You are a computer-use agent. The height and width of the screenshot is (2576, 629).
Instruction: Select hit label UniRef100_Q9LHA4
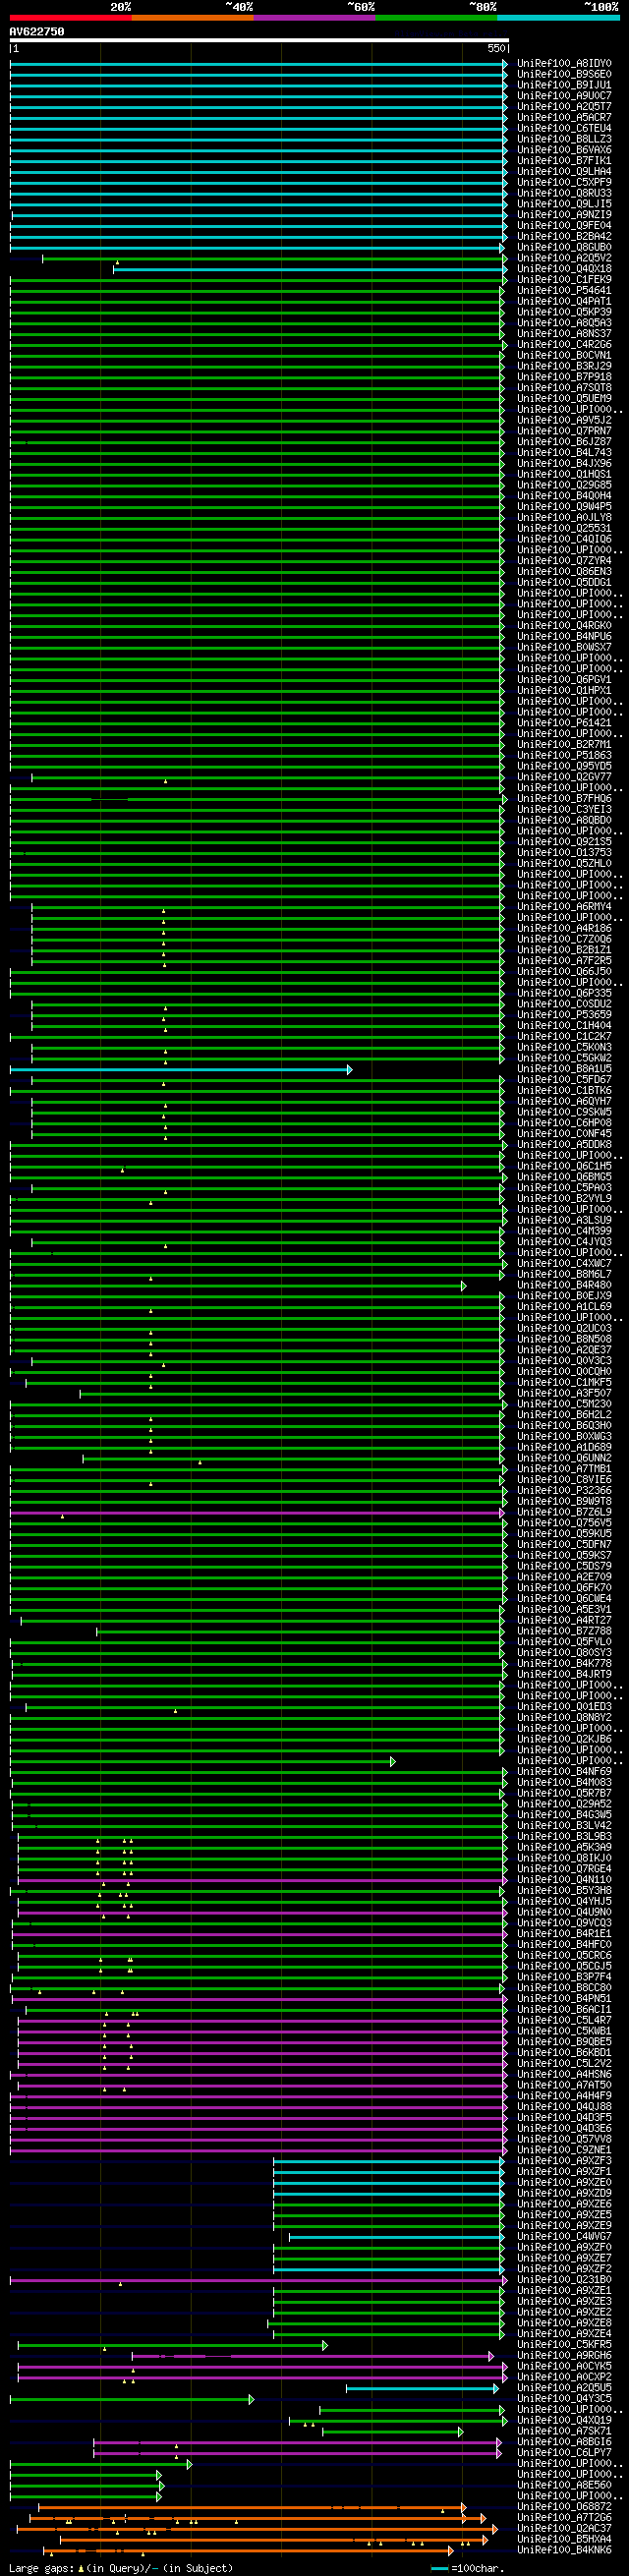[564, 172]
